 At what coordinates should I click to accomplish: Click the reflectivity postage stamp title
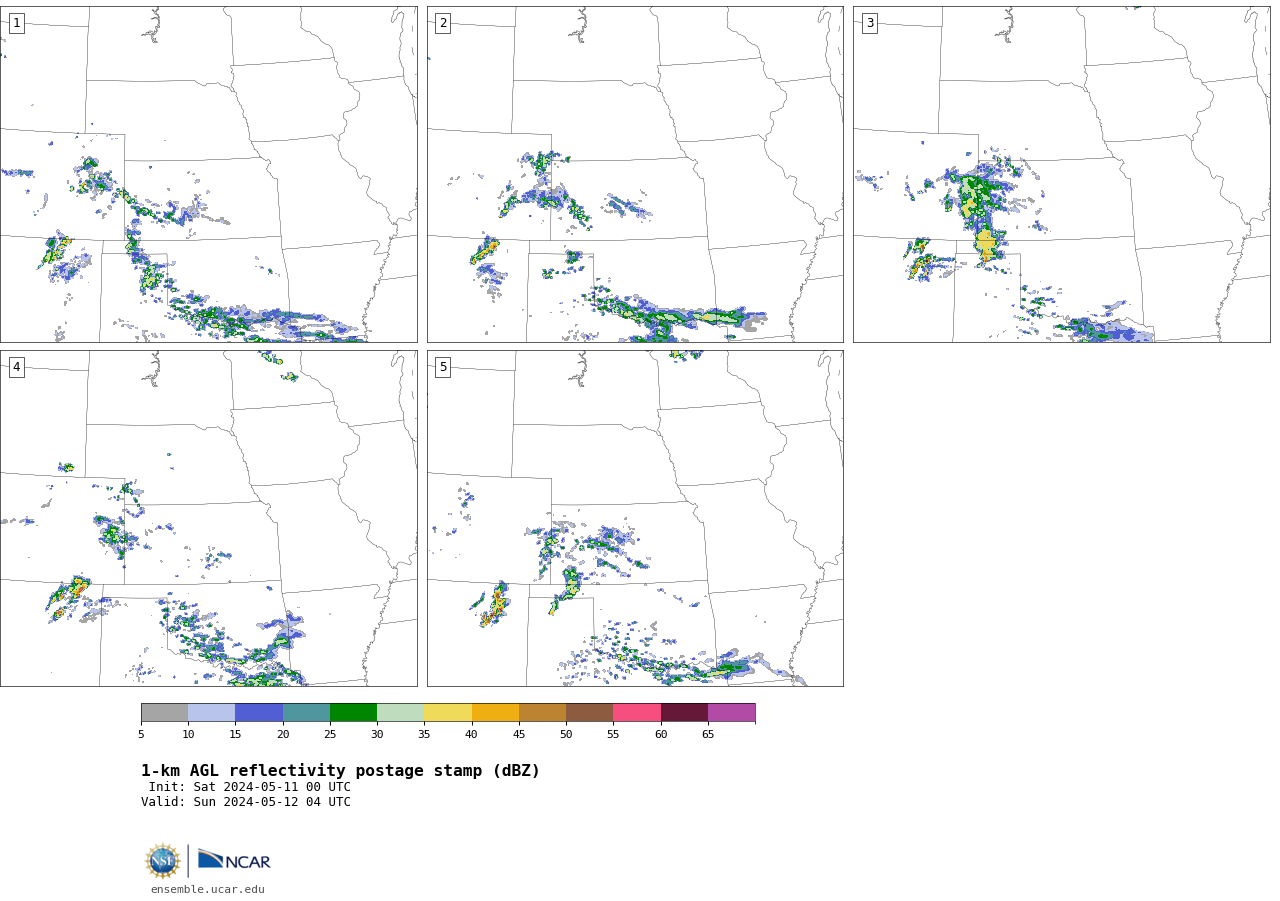coord(340,771)
